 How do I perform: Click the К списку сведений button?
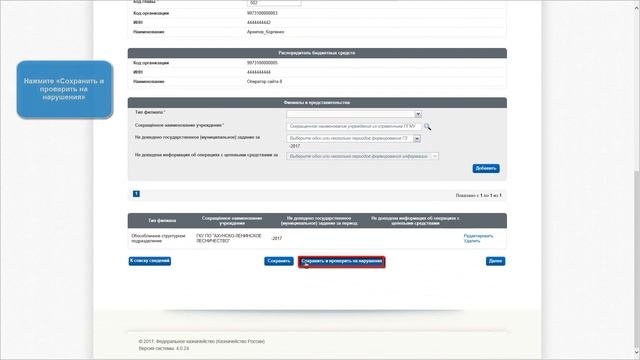coord(149,261)
